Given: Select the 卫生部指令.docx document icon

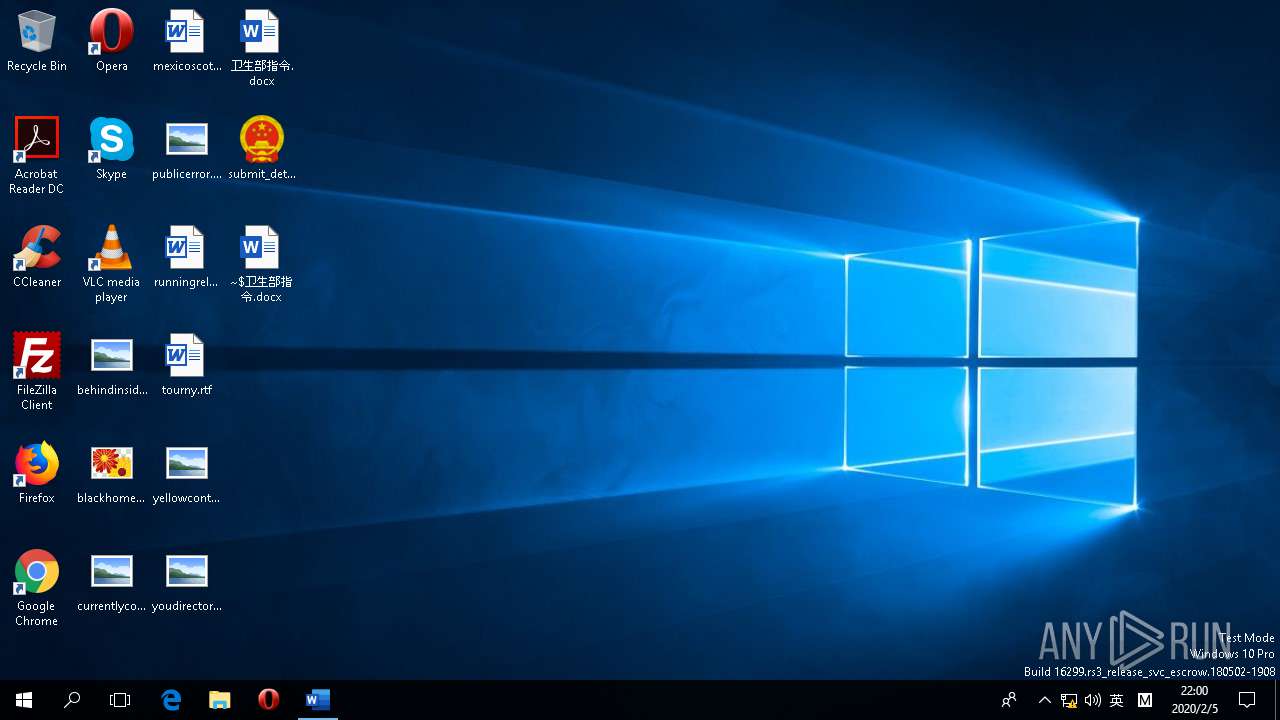Looking at the screenshot, I should tap(261, 48).
